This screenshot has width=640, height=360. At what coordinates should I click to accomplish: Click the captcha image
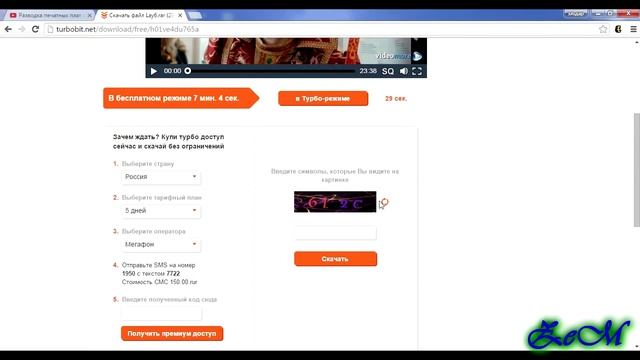pos(335,202)
